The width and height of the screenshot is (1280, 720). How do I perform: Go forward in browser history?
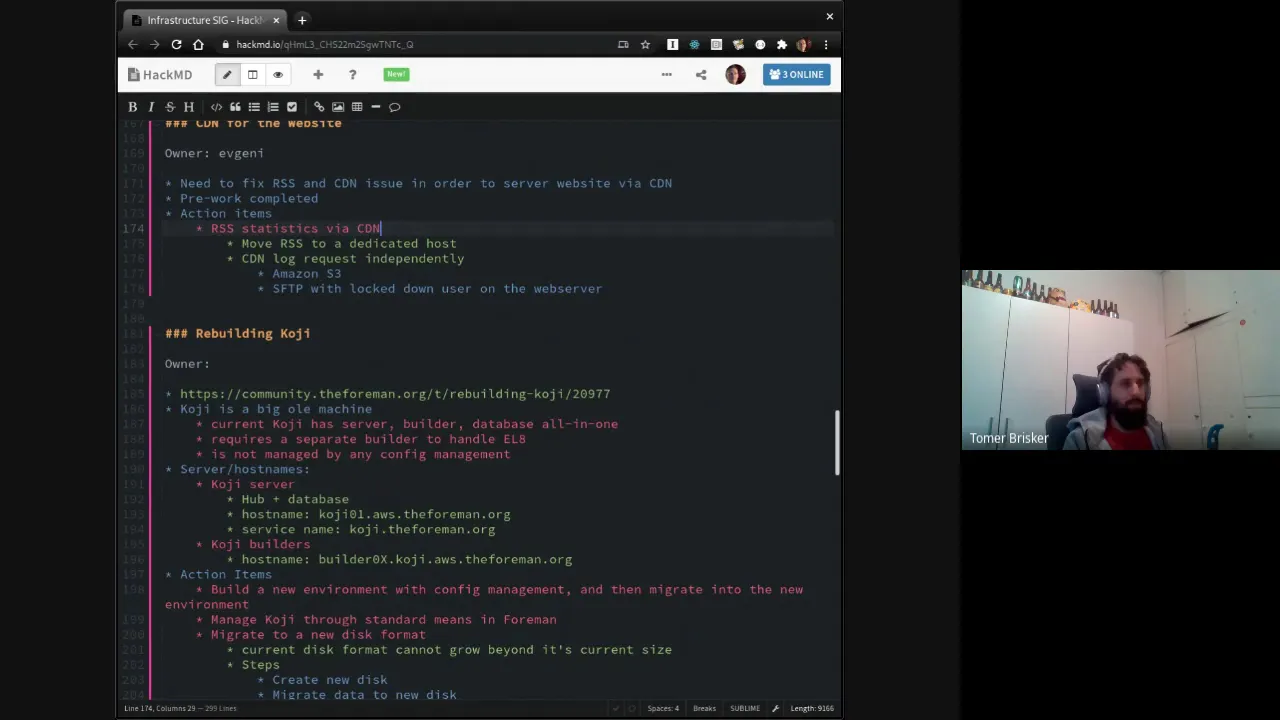click(x=154, y=44)
